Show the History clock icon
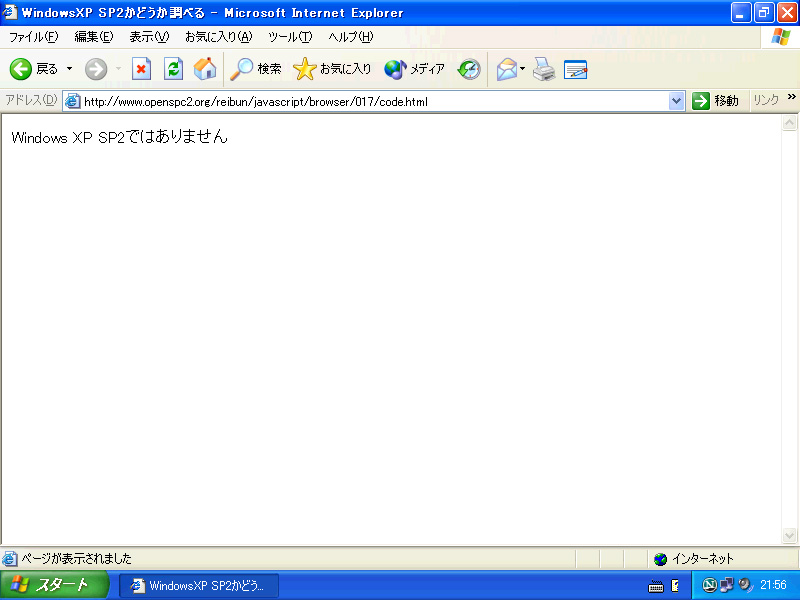This screenshot has height=600, width=800. coord(469,69)
